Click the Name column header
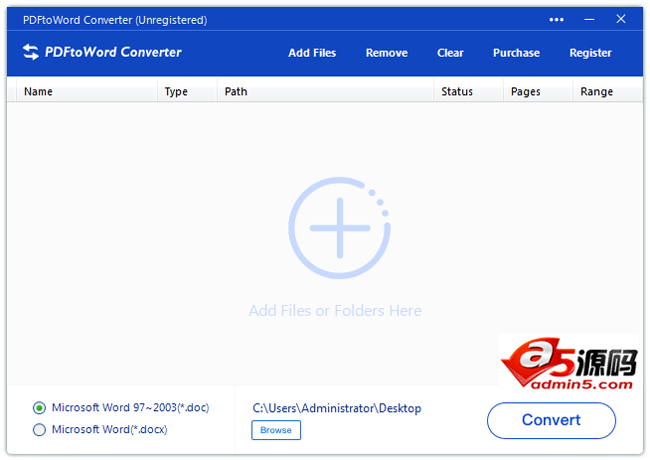The image size is (650, 460). click(38, 91)
